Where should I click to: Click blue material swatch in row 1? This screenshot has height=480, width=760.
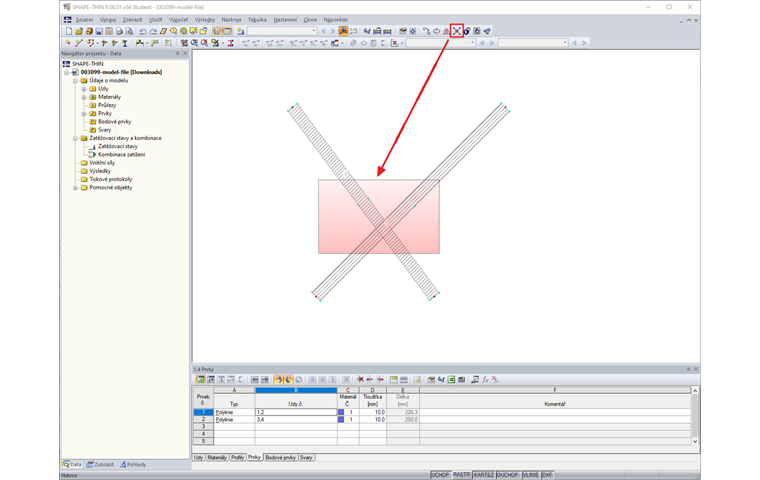(341, 412)
